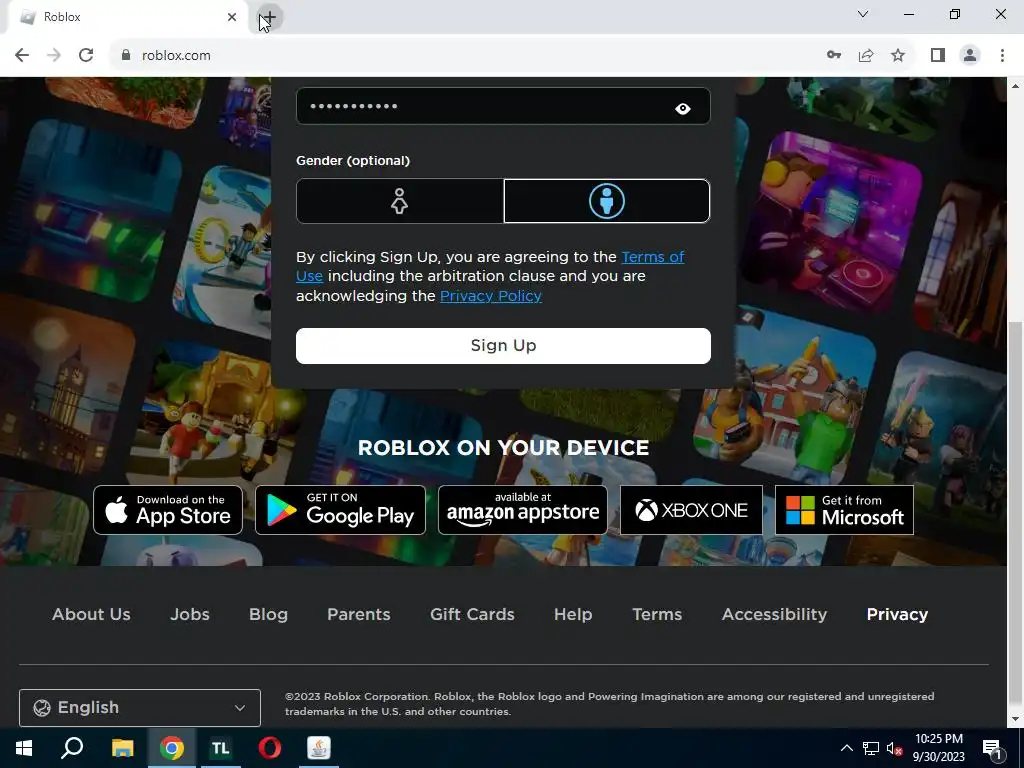This screenshot has height=768, width=1024.
Task: Toggle the browser side panel
Action: 938,56
